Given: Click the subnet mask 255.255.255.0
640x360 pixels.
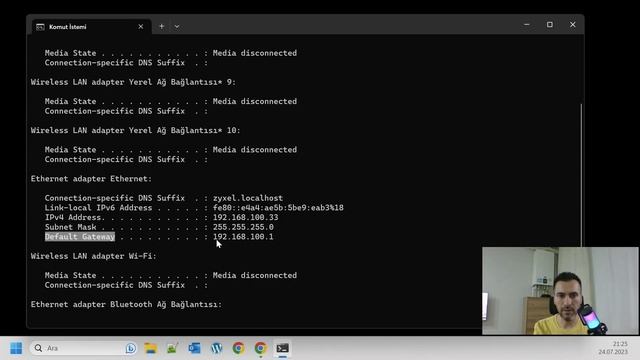Looking at the screenshot, I should point(243,227).
